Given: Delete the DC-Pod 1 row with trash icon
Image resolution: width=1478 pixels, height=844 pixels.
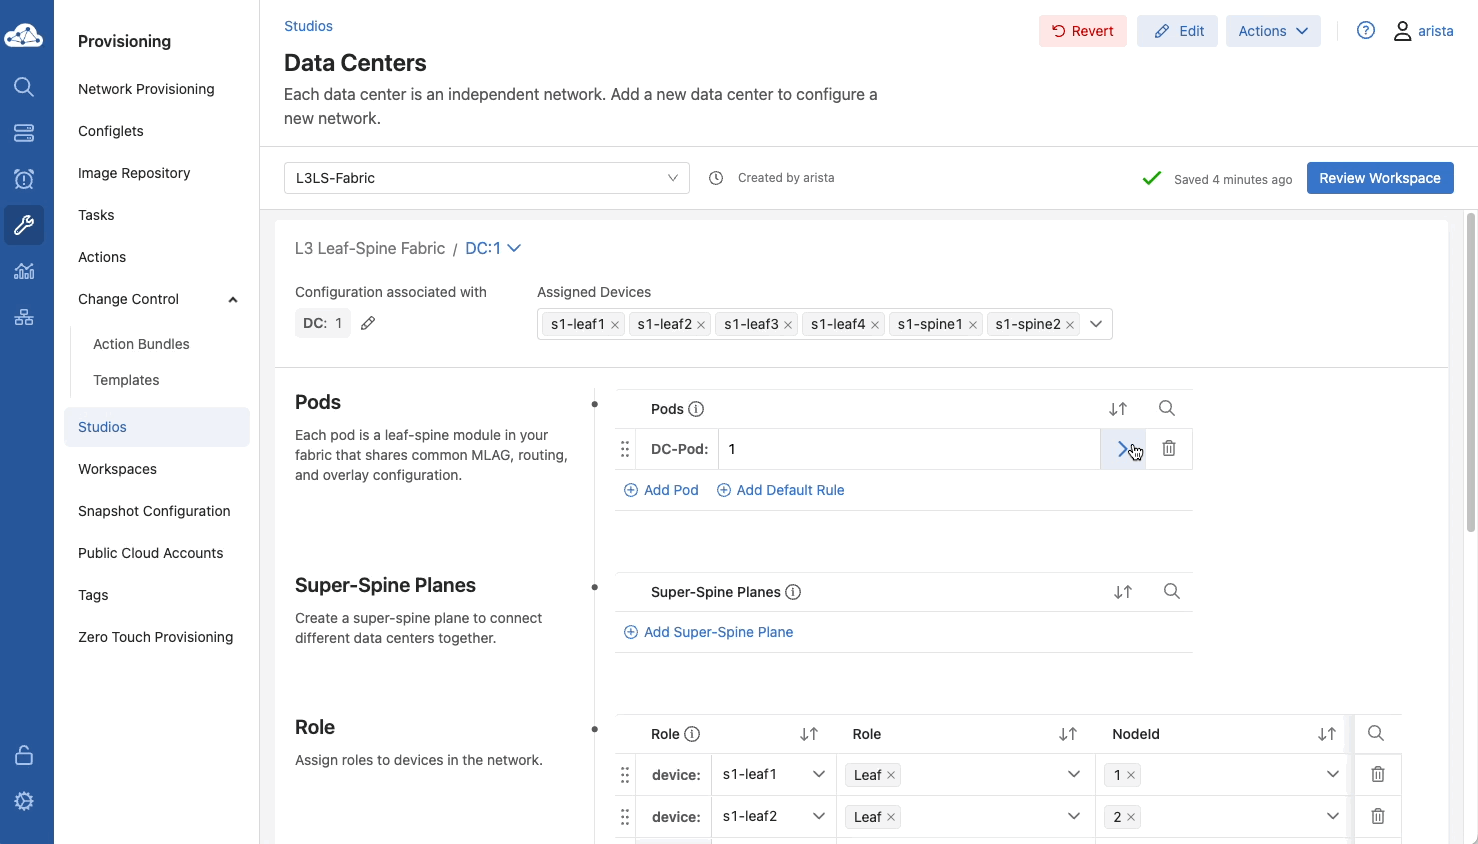Looking at the screenshot, I should pos(1168,449).
